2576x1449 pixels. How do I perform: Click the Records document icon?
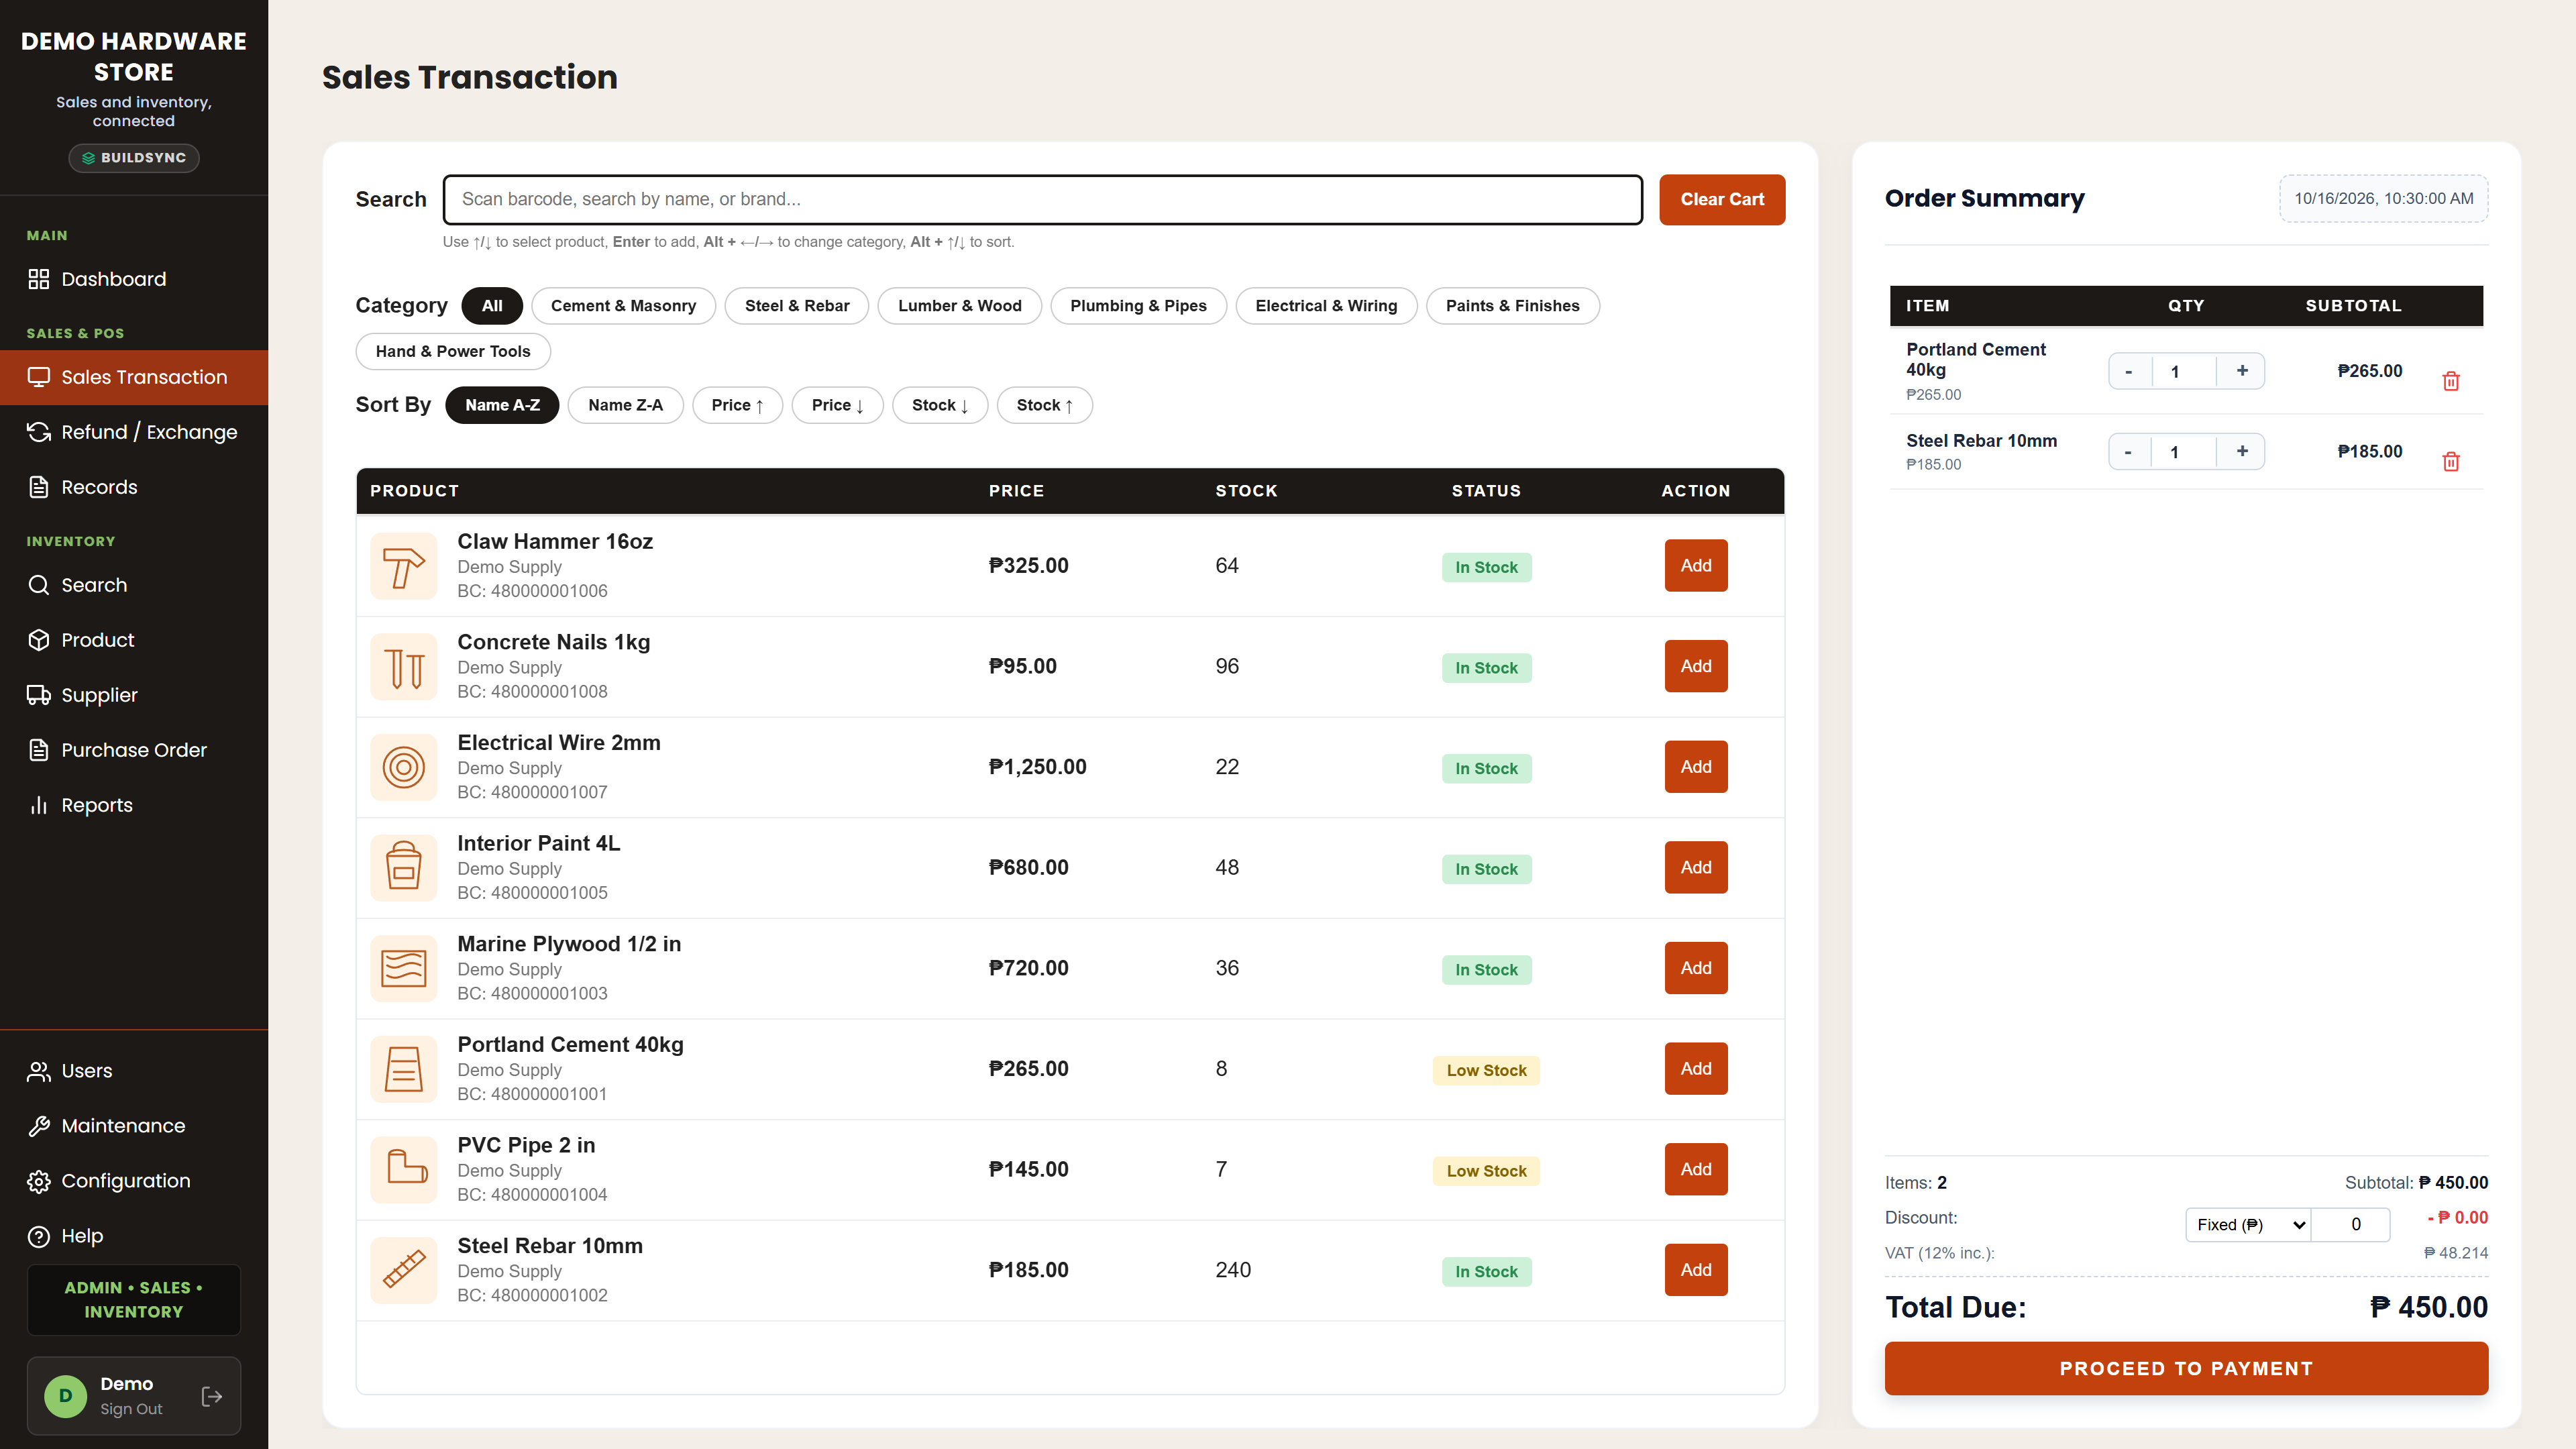[38, 487]
